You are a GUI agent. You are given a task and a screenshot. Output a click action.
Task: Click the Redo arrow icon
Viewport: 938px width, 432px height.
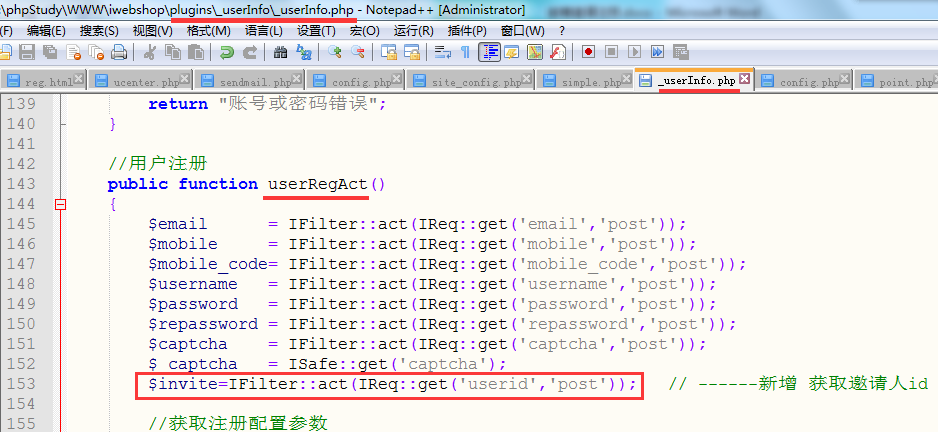point(249,52)
